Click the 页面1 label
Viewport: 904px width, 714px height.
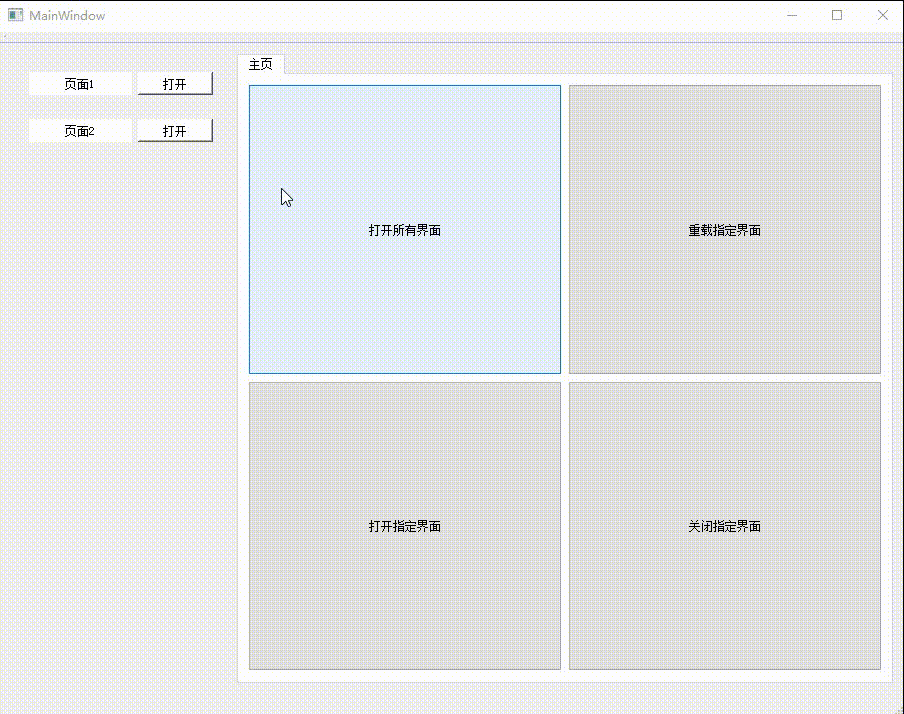tap(80, 84)
